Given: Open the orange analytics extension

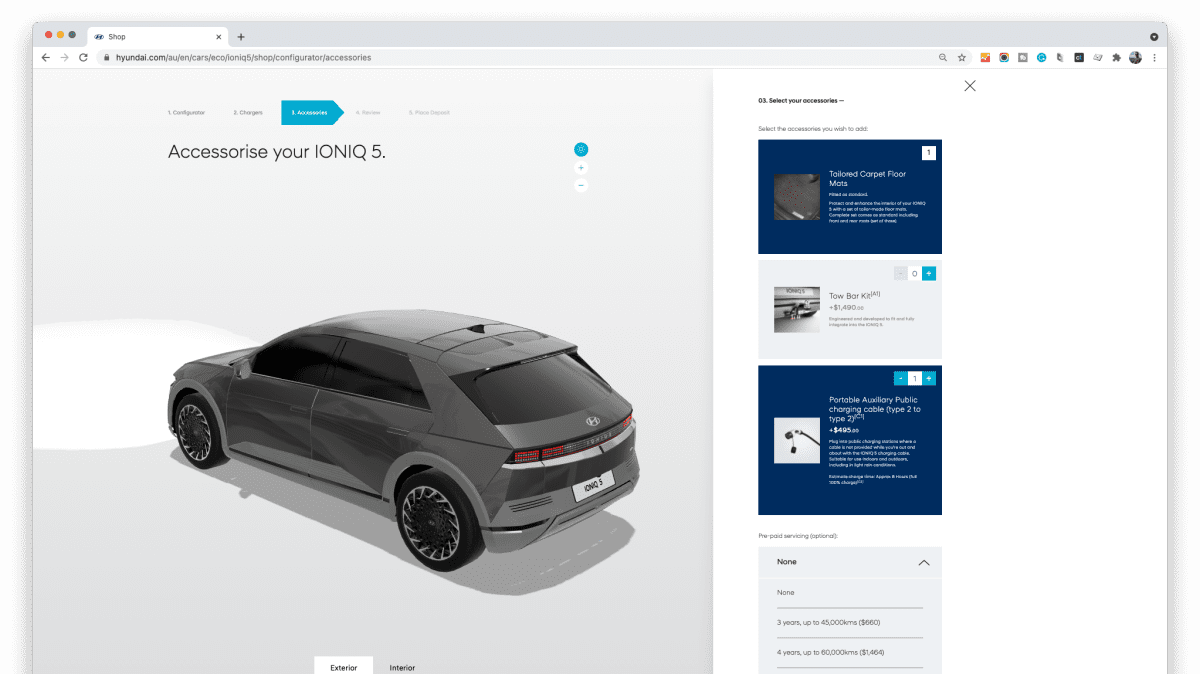Looking at the screenshot, I should (x=985, y=58).
